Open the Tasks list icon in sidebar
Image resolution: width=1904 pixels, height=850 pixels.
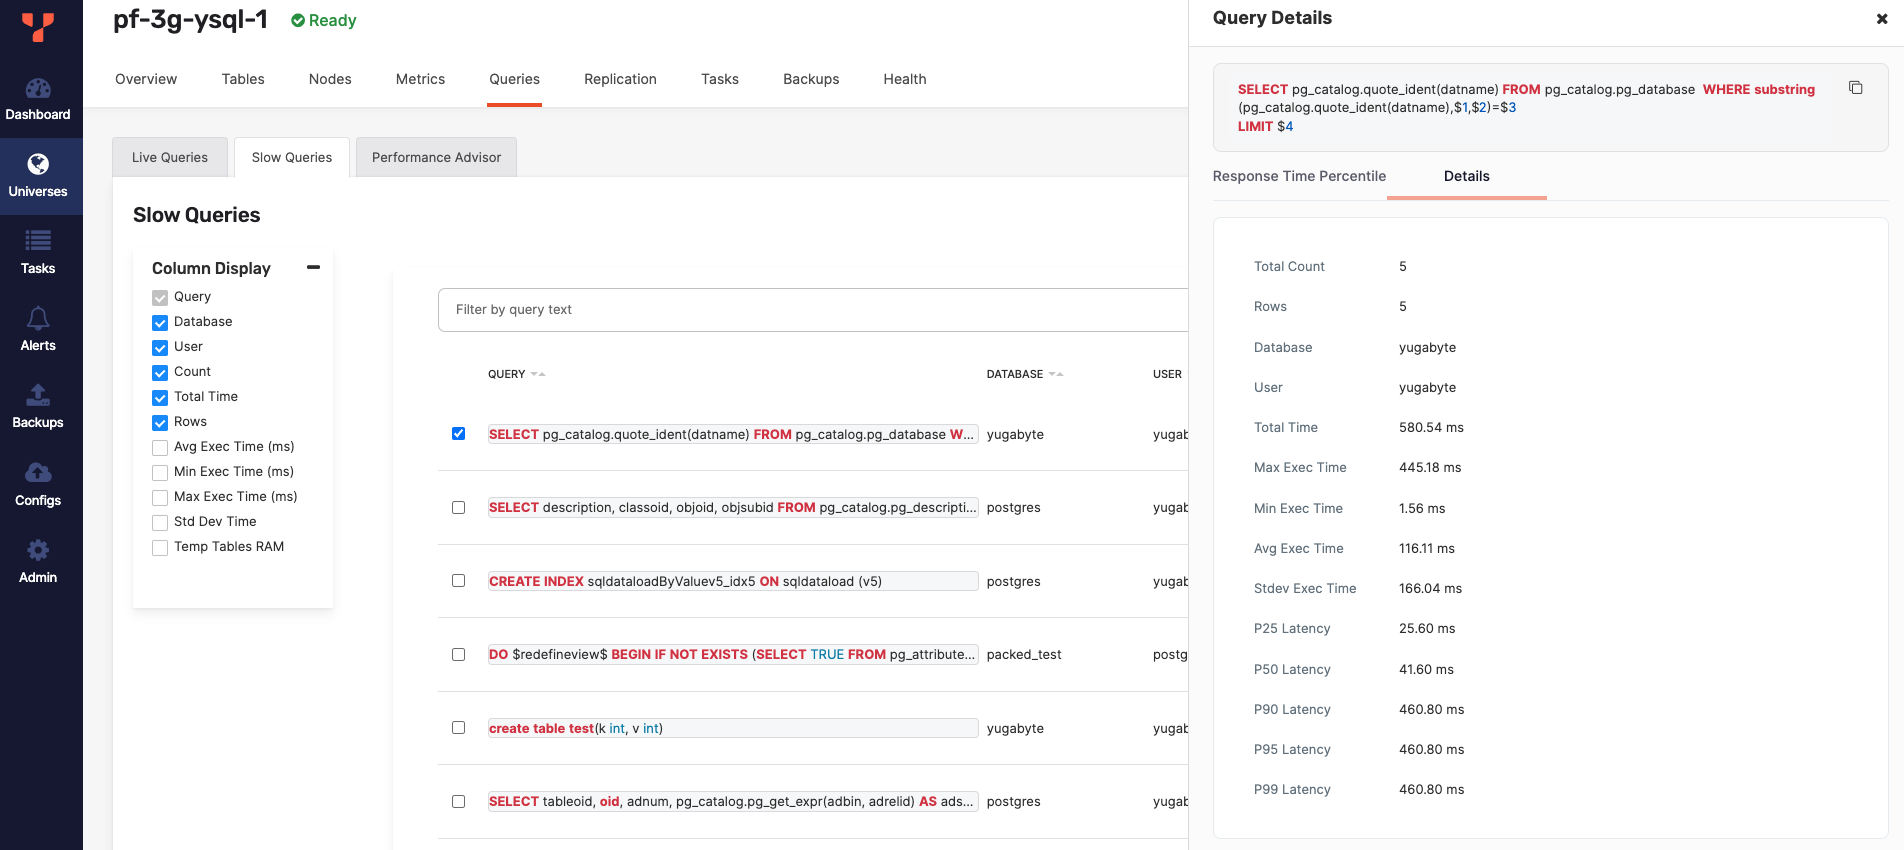pyautogui.click(x=38, y=241)
